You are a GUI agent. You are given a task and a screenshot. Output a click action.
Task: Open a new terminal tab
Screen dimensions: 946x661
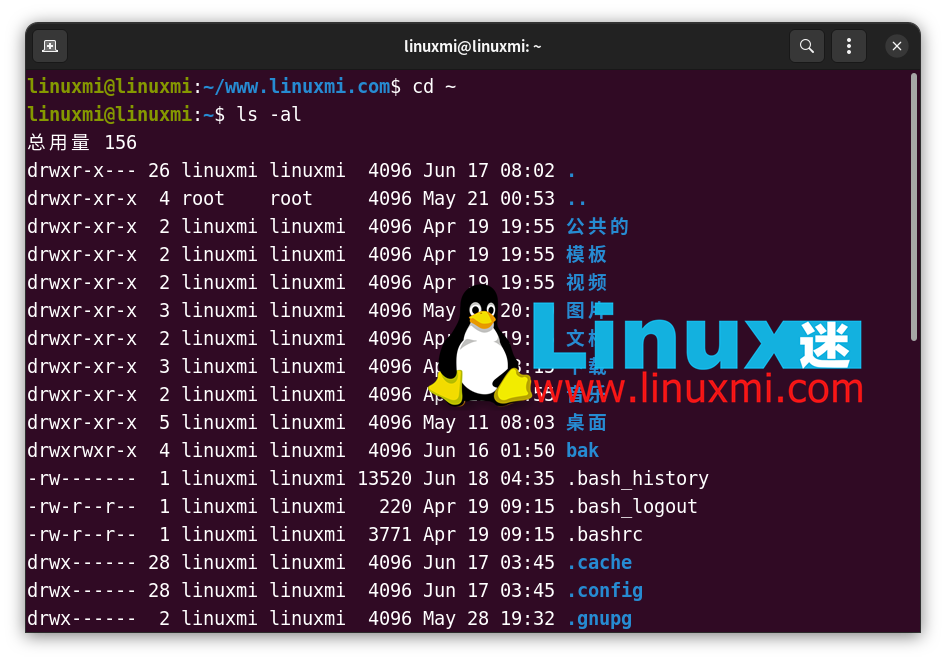[x=50, y=46]
